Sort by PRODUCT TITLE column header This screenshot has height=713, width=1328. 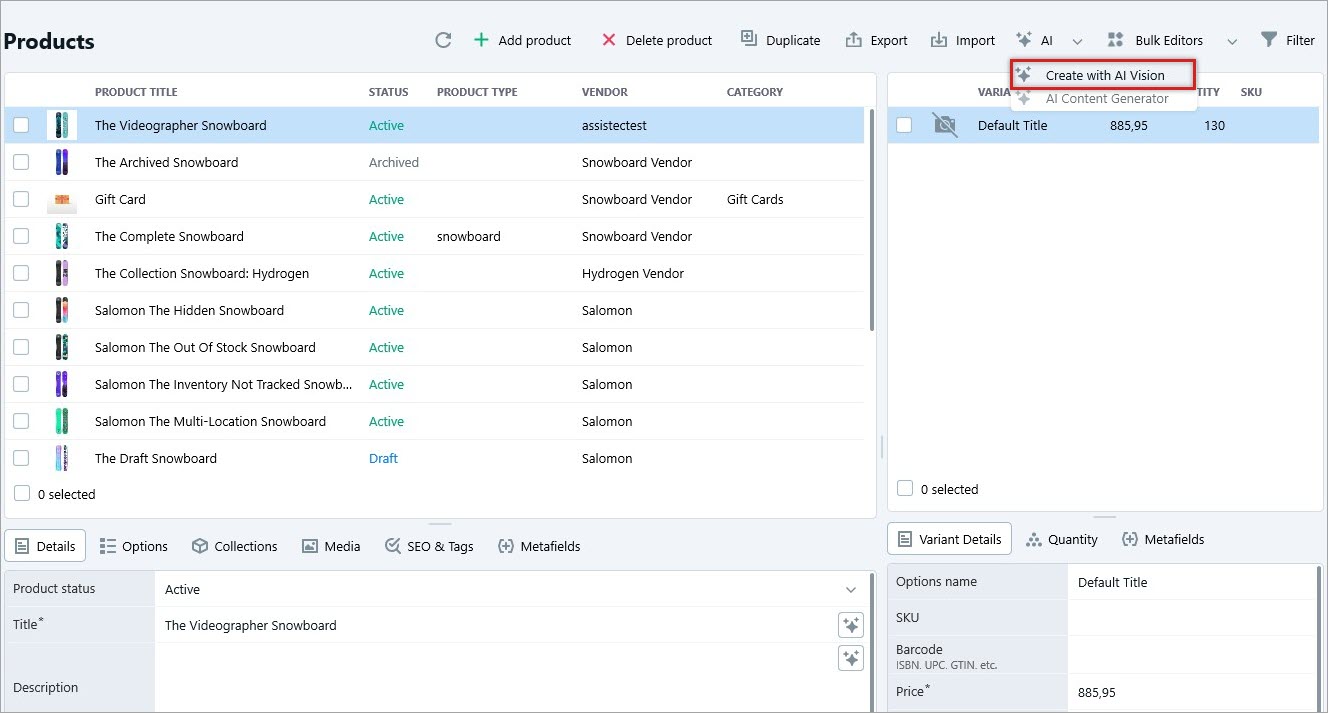click(136, 92)
